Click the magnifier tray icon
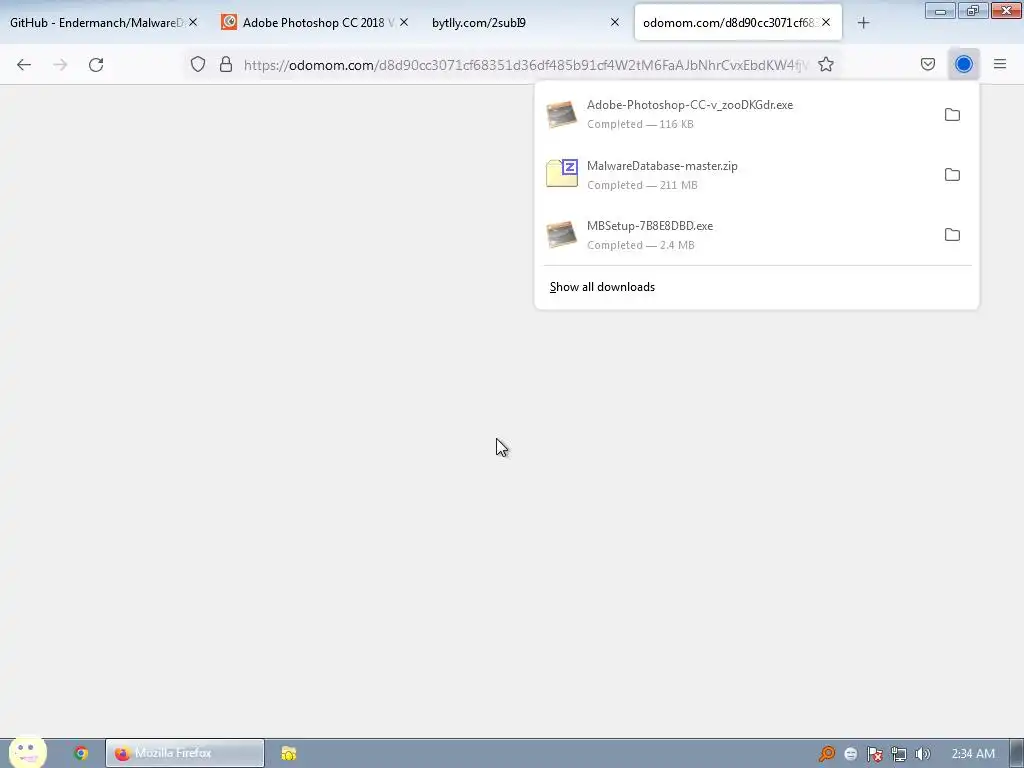1024x768 pixels. pos(827,754)
